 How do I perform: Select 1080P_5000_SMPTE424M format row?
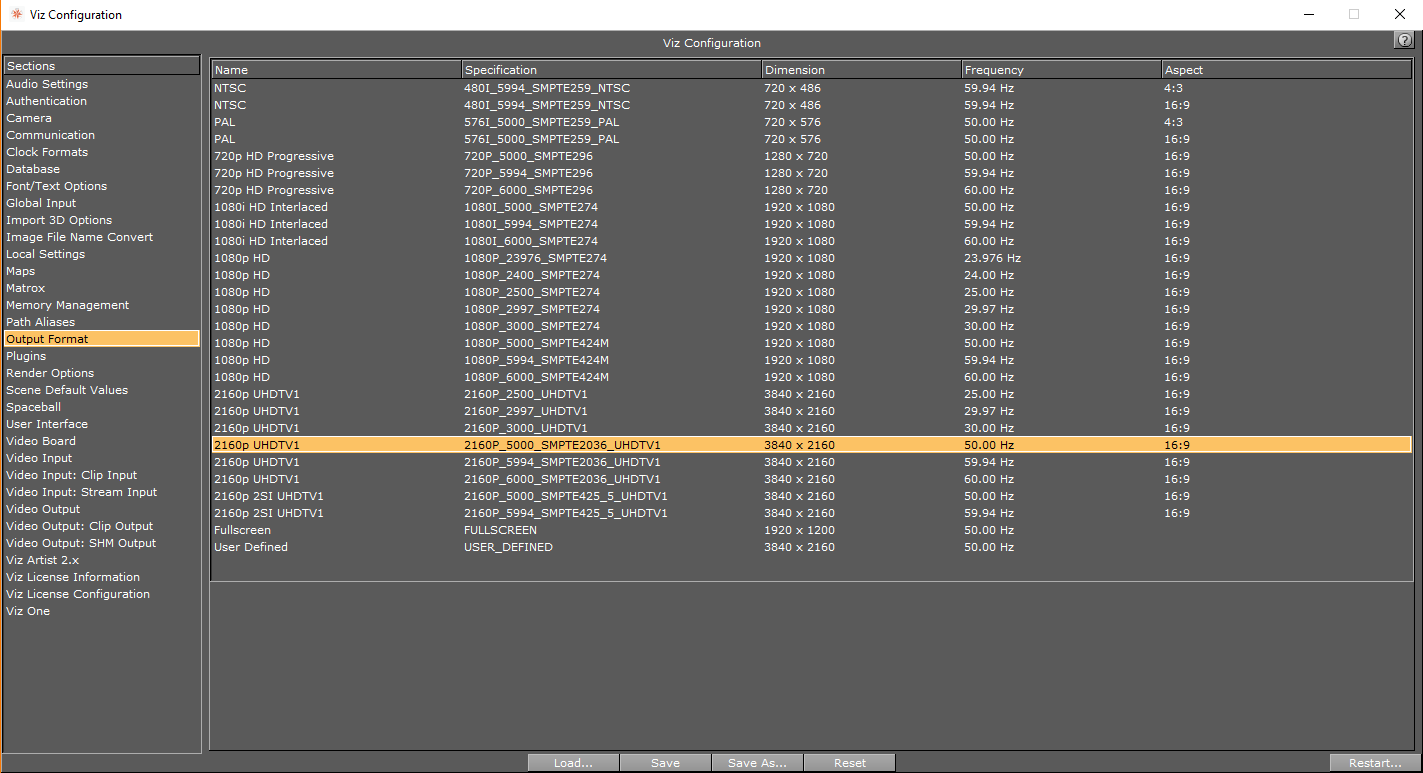point(811,343)
